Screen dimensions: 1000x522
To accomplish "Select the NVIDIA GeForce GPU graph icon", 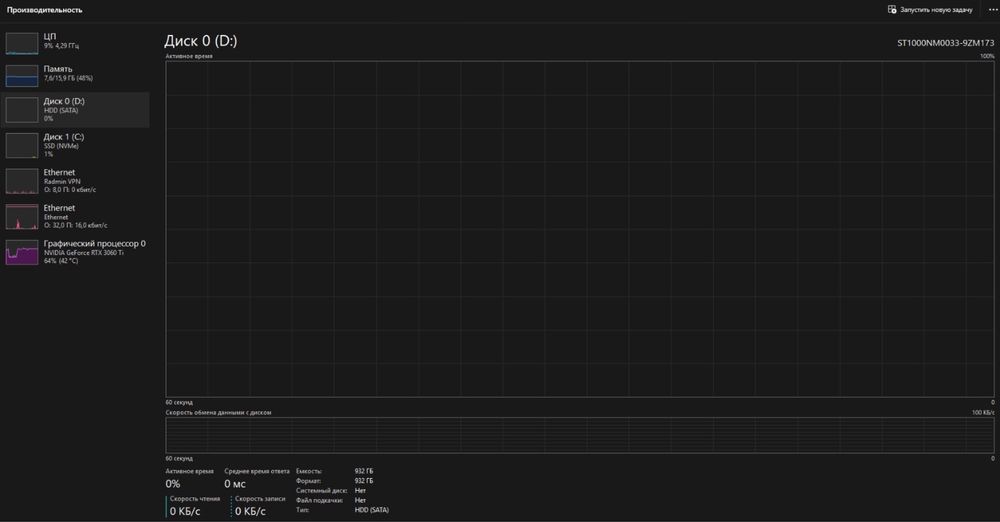I will [22, 252].
